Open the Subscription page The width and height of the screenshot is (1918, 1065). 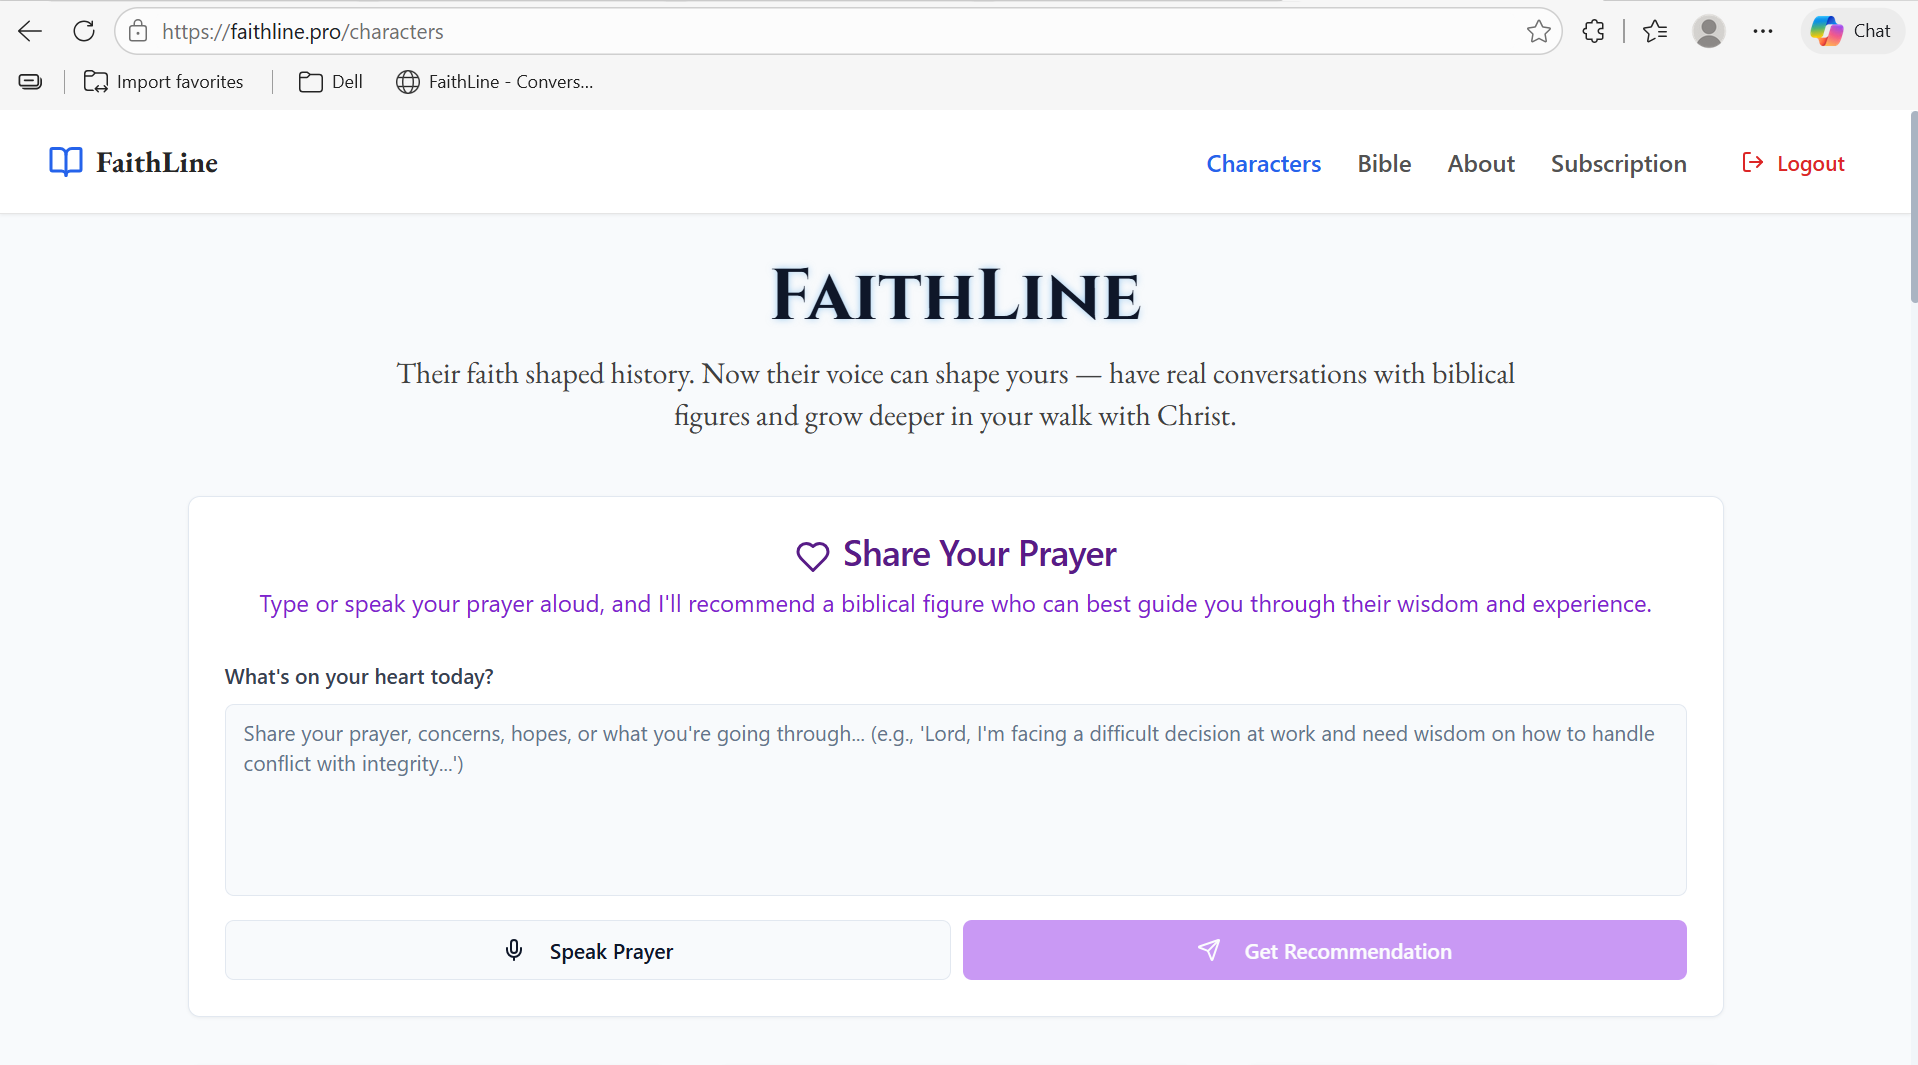click(x=1619, y=163)
